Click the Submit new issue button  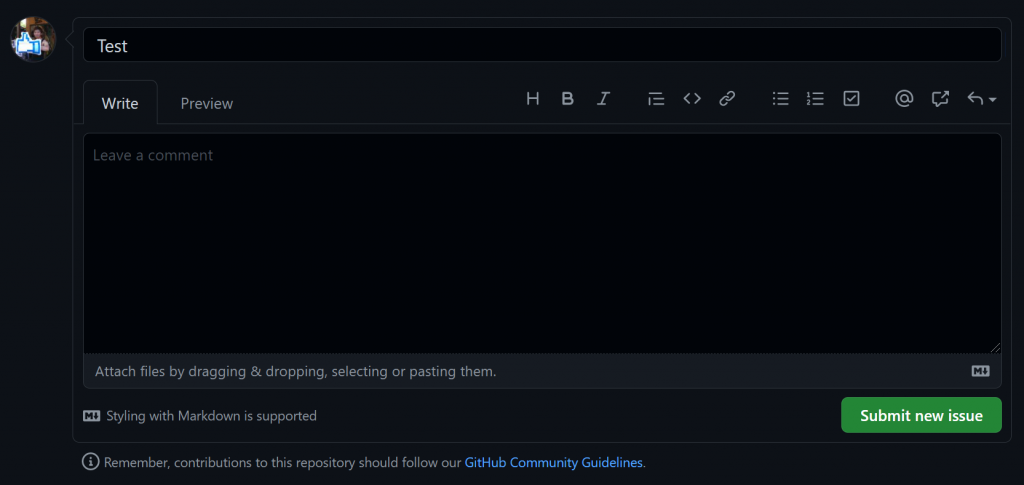pyautogui.click(x=921, y=415)
